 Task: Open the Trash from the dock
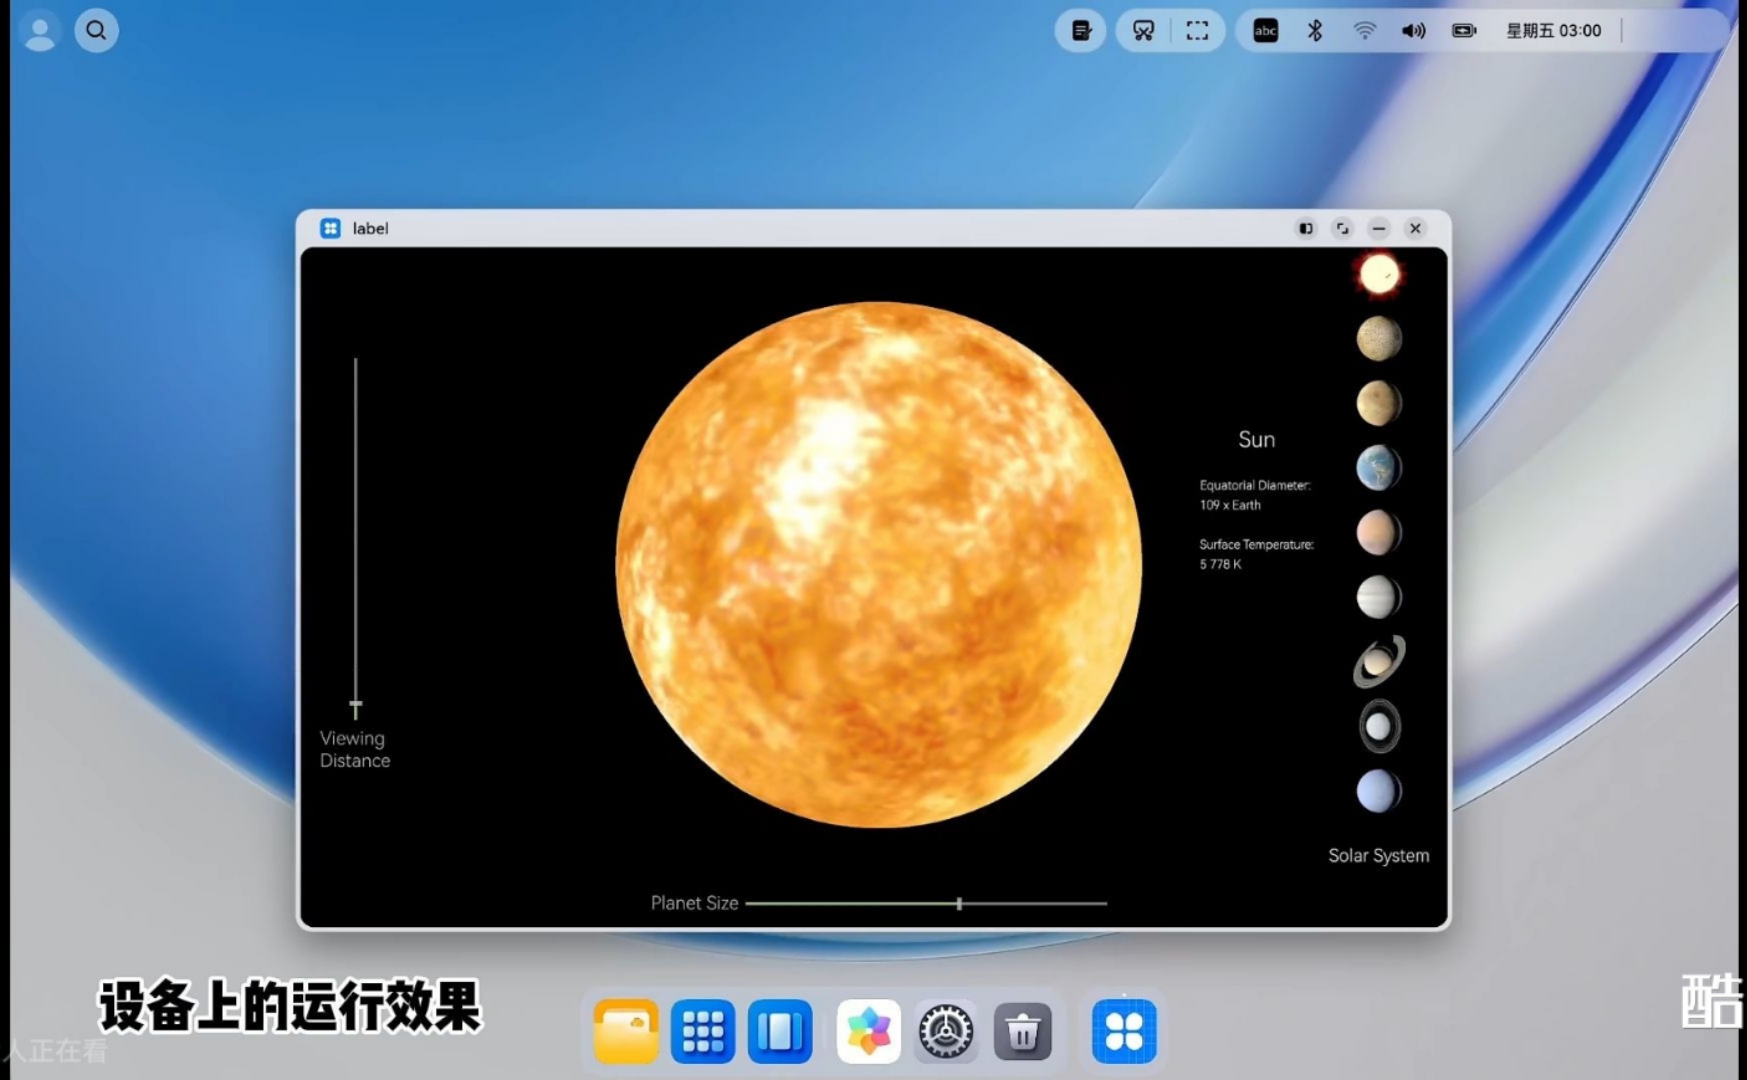(x=1023, y=1030)
